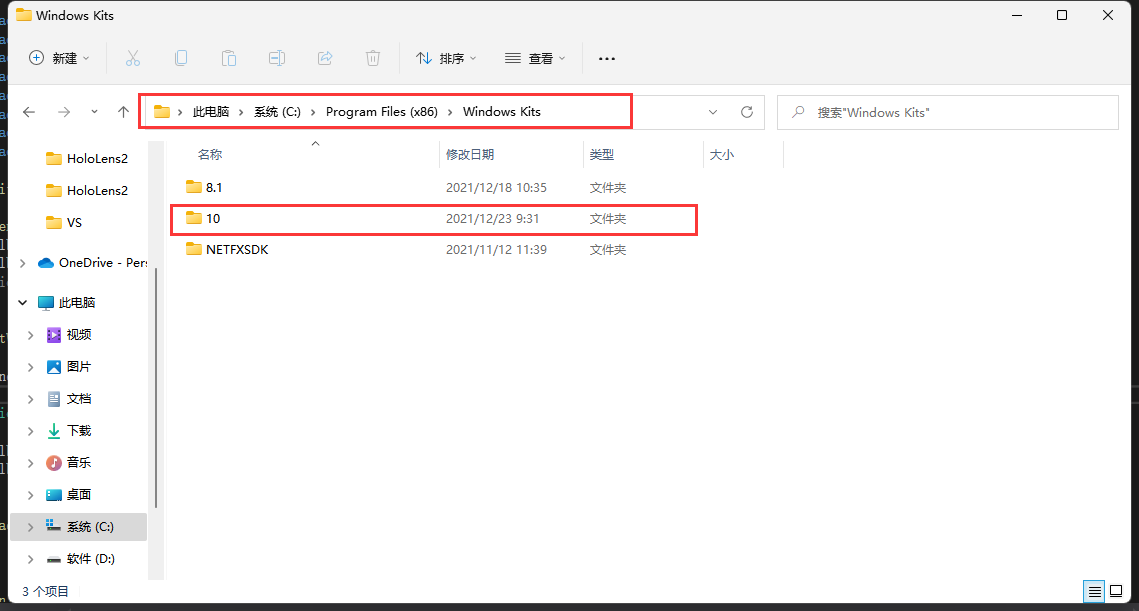Click 系统 (C:) breadcrumb in address bar
1139x611 pixels.
(x=277, y=112)
